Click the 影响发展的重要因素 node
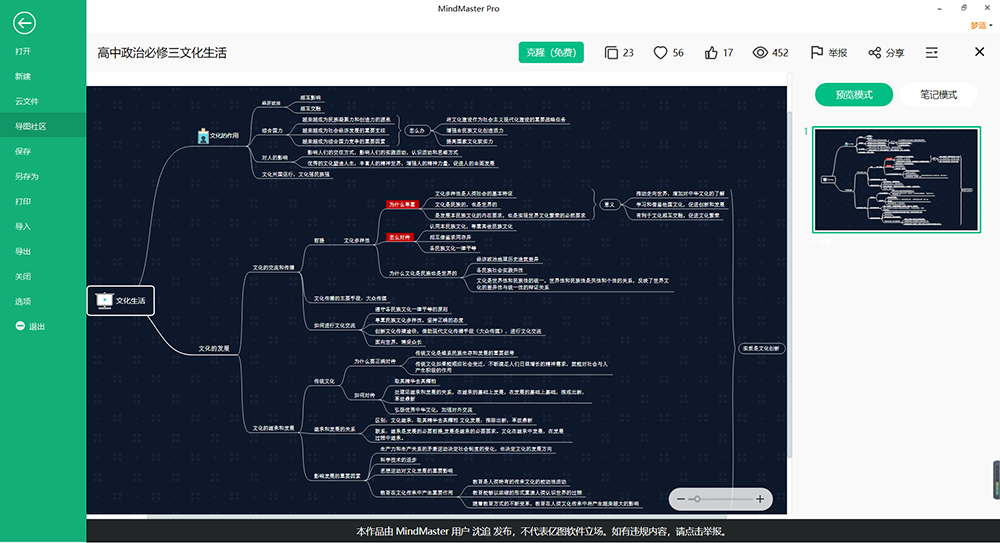This screenshot has height=543, width=1000. [x=337, y=476]
